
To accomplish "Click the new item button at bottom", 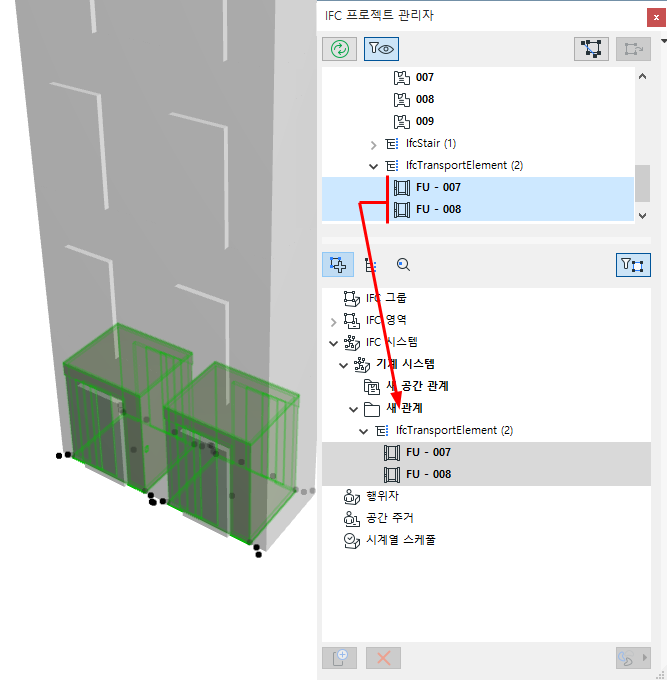I will [x=340, y=658].
